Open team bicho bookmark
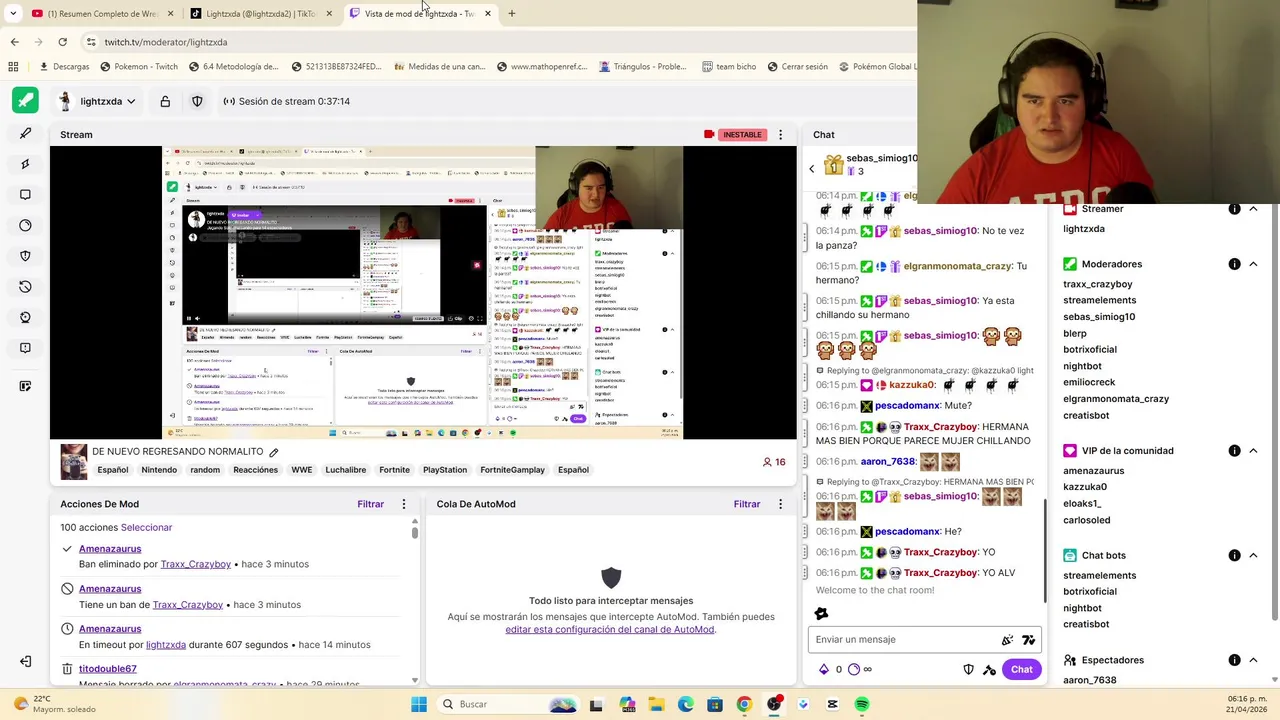1280x720 pixels. 727,67
